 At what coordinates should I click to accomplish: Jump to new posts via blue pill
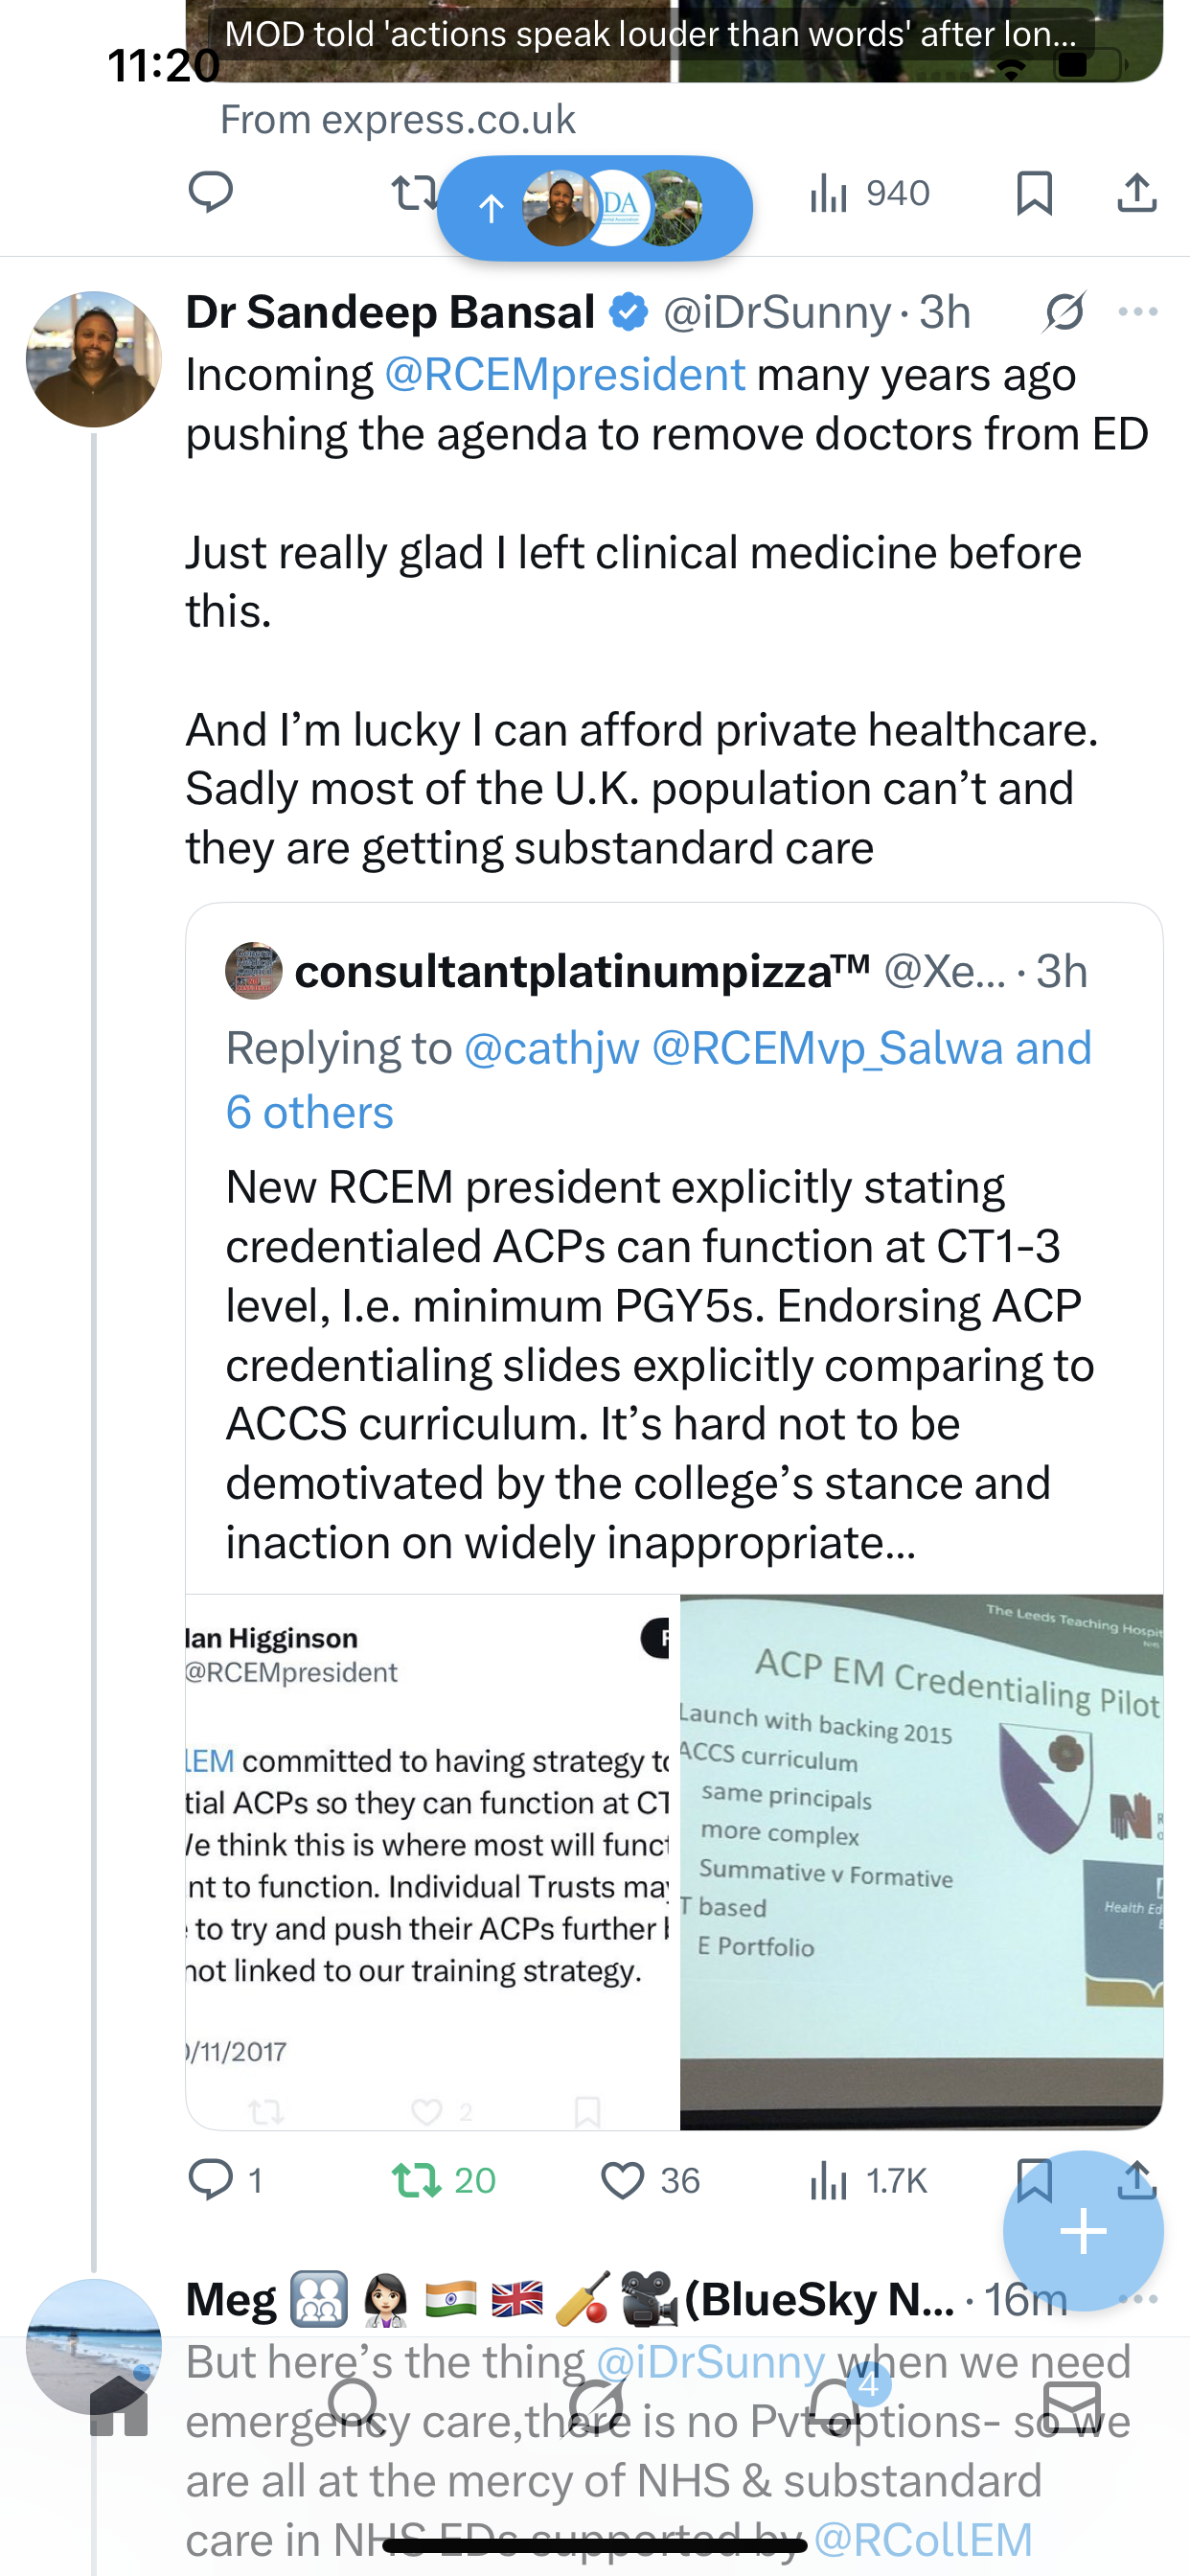pos(594,208)
